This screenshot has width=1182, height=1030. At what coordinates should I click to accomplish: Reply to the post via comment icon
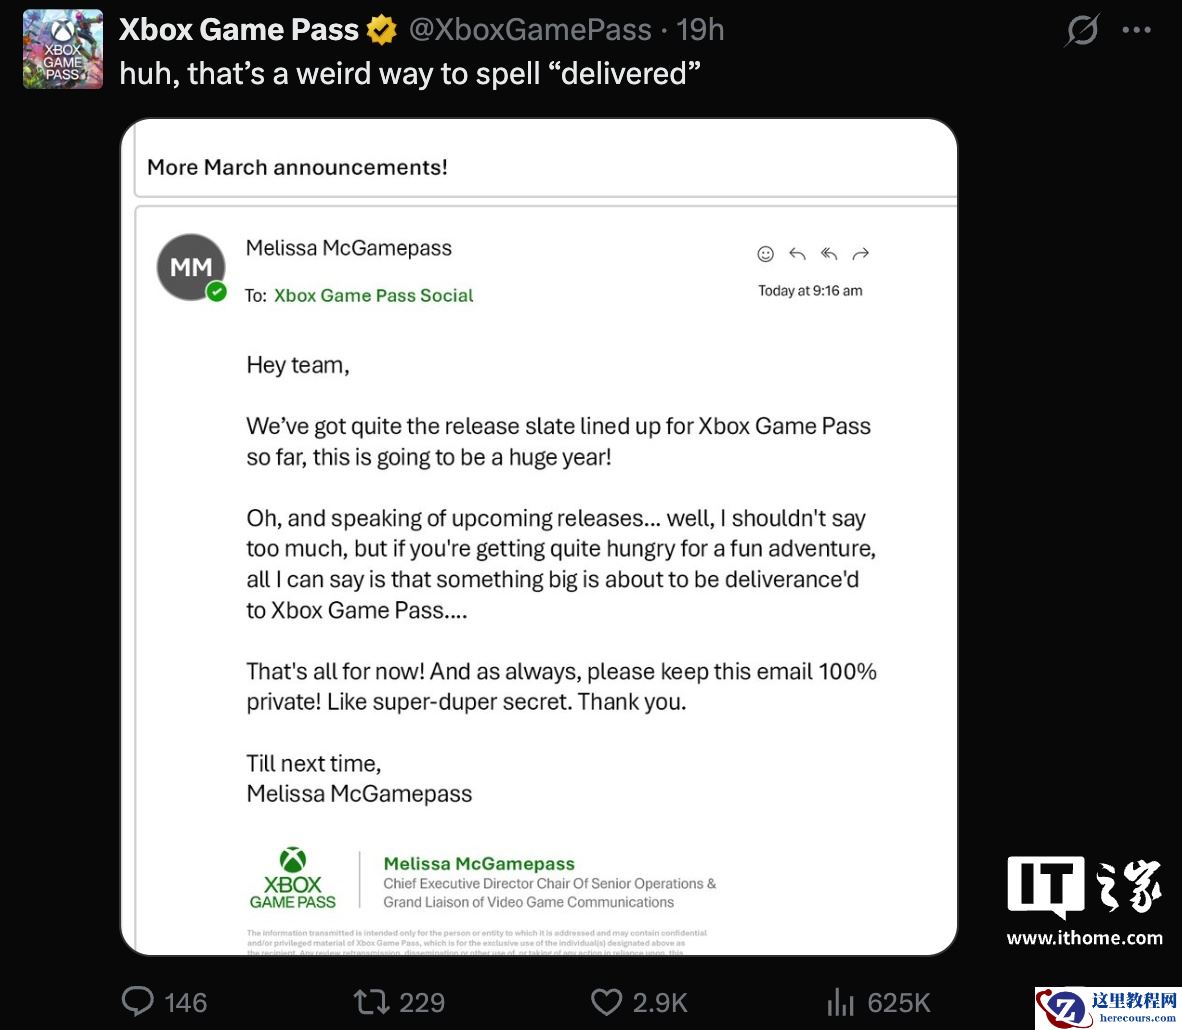(x=138, y=1001)
